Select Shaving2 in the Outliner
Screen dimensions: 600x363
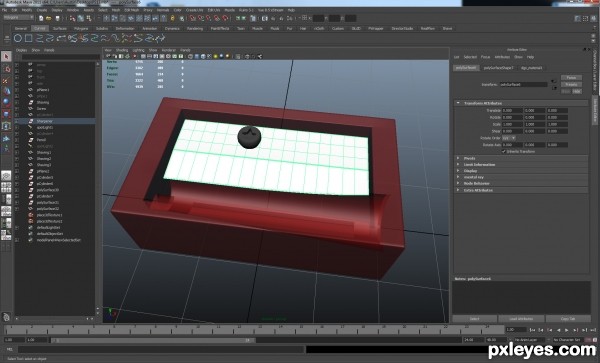point(44,159)
